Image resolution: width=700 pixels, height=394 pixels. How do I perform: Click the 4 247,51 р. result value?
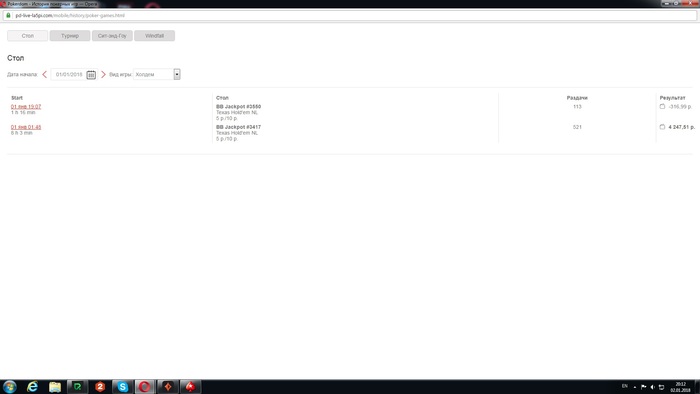tap(682, 127)
